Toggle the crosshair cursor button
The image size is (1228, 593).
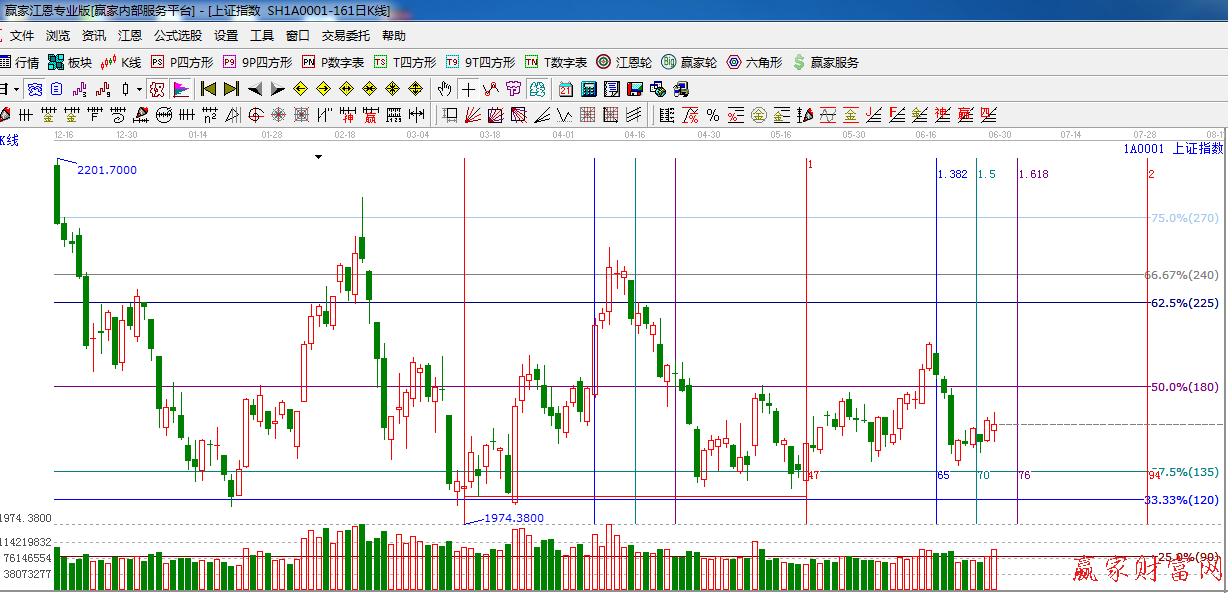(468, 89)
